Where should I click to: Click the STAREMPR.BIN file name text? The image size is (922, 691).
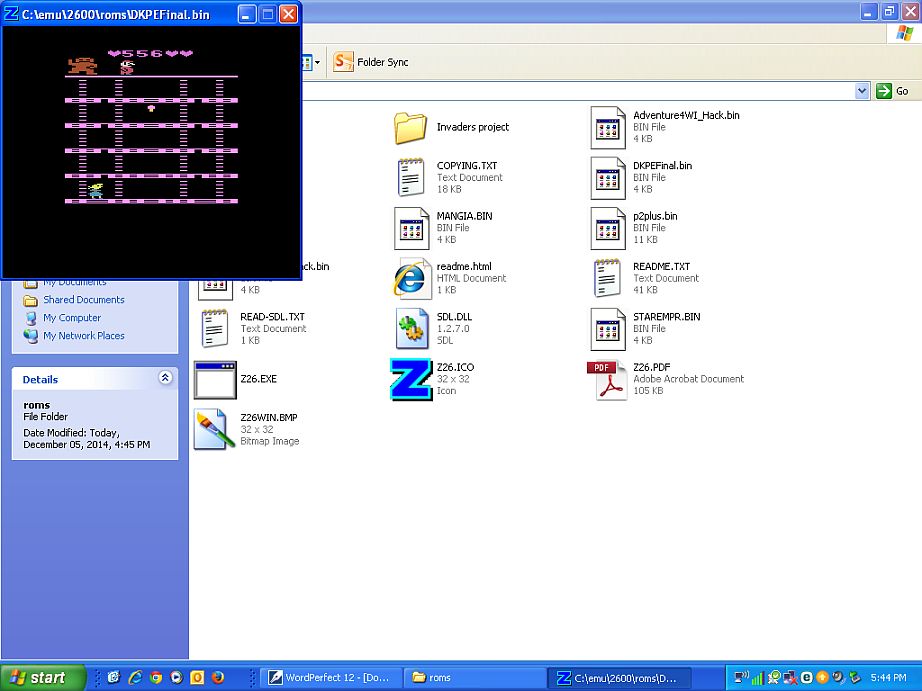[667, 316]
